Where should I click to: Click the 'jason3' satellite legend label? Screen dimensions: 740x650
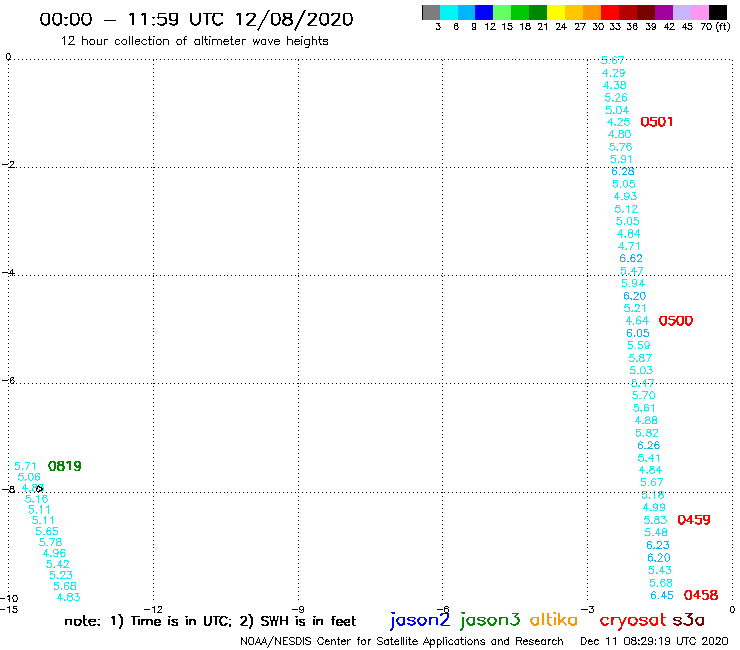490,620
